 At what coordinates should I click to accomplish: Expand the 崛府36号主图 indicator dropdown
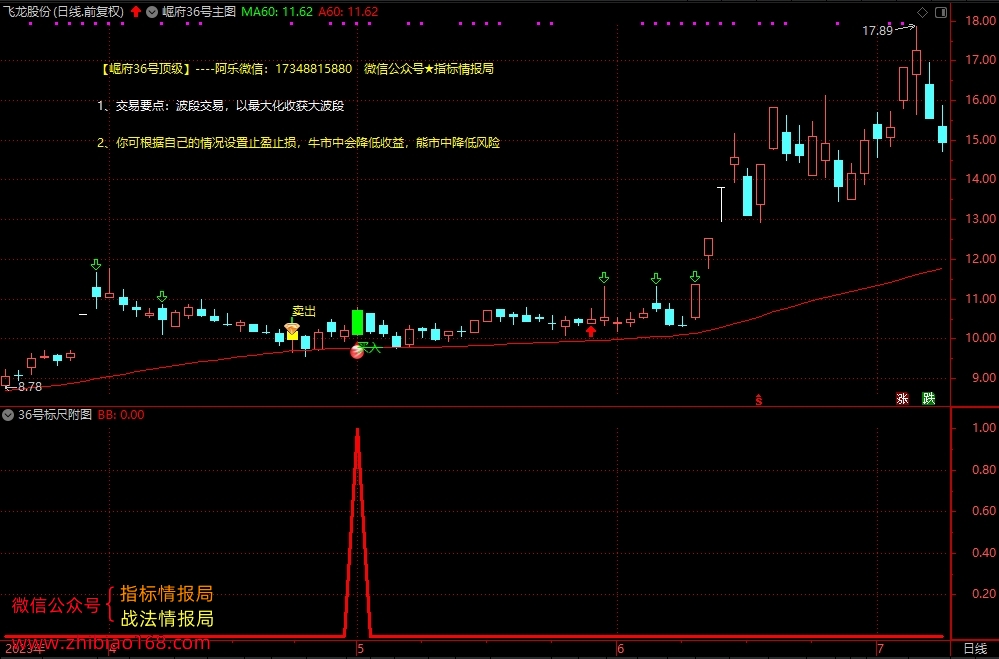[x=152, y=11]
